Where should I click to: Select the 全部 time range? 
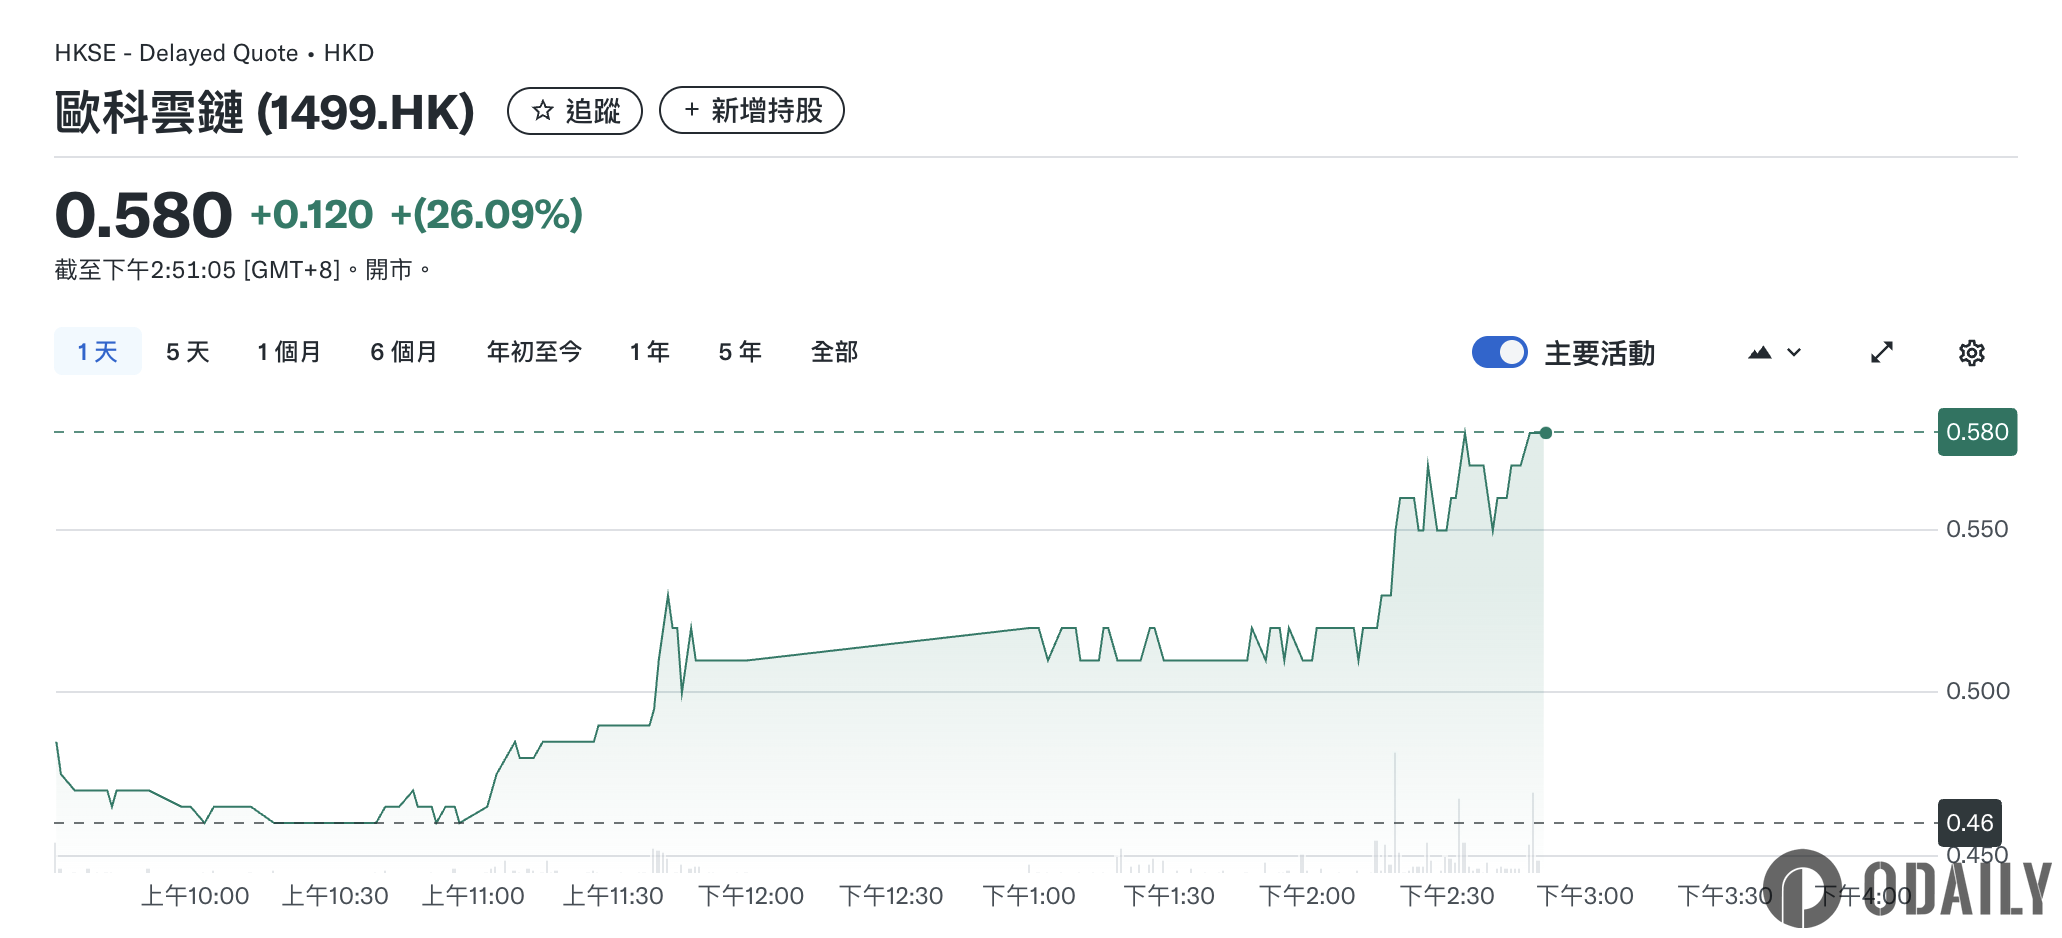(x=834, y=352)
